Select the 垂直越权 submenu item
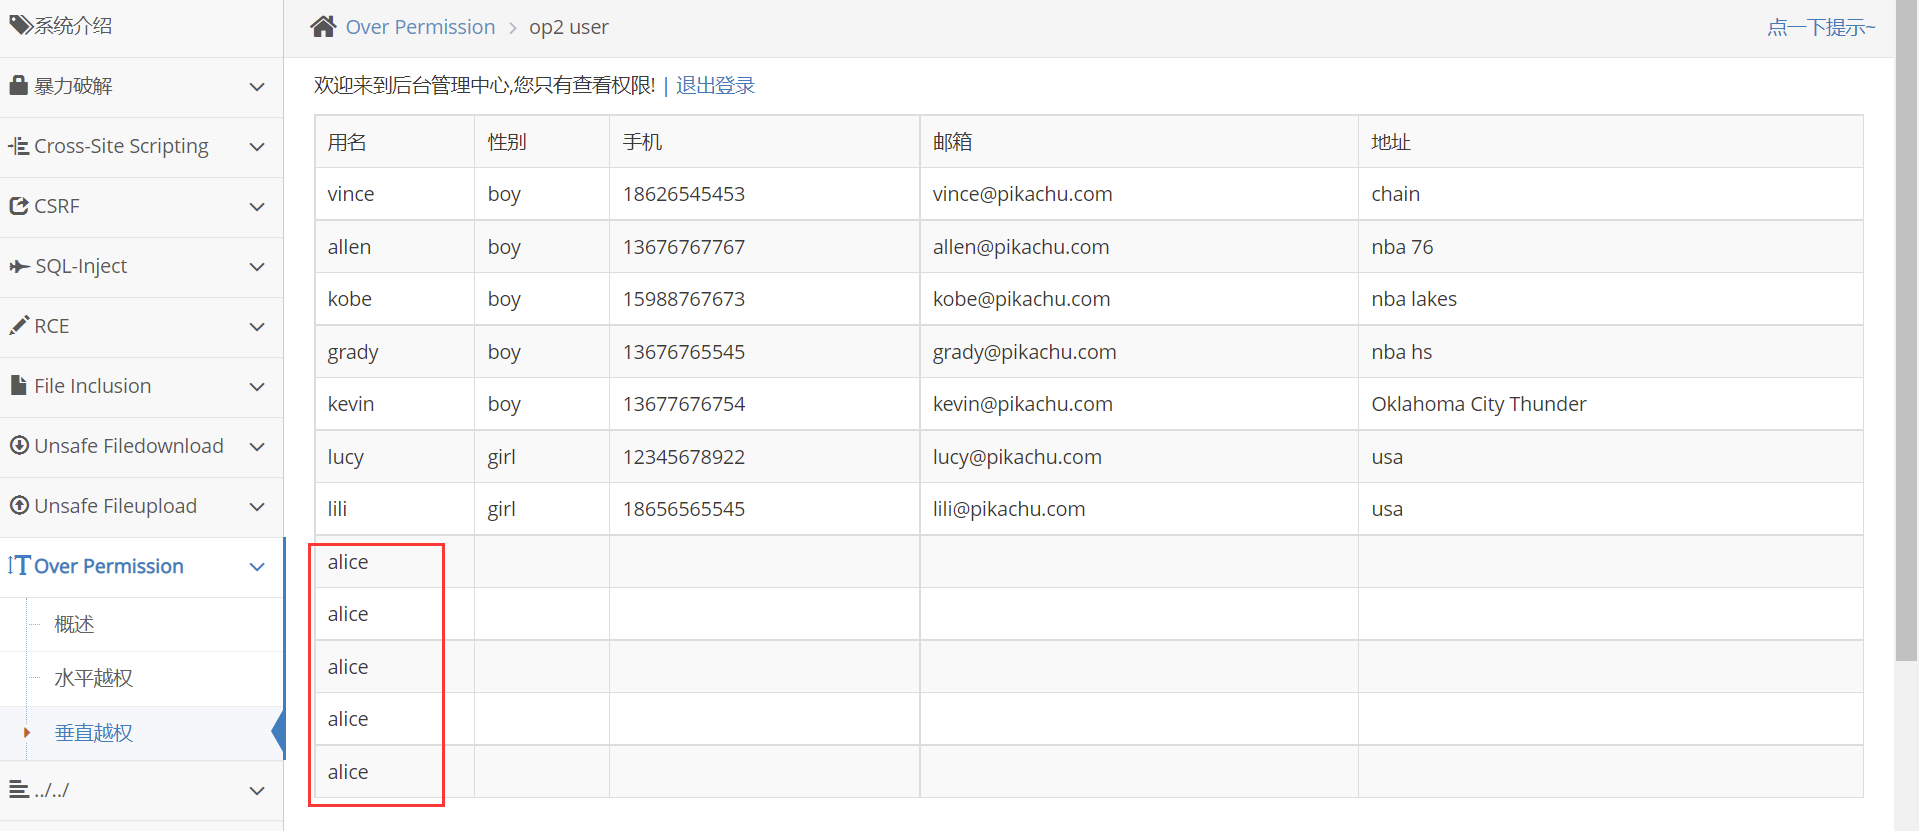Screen dimensions: 1919x831 tap(93, 733)
